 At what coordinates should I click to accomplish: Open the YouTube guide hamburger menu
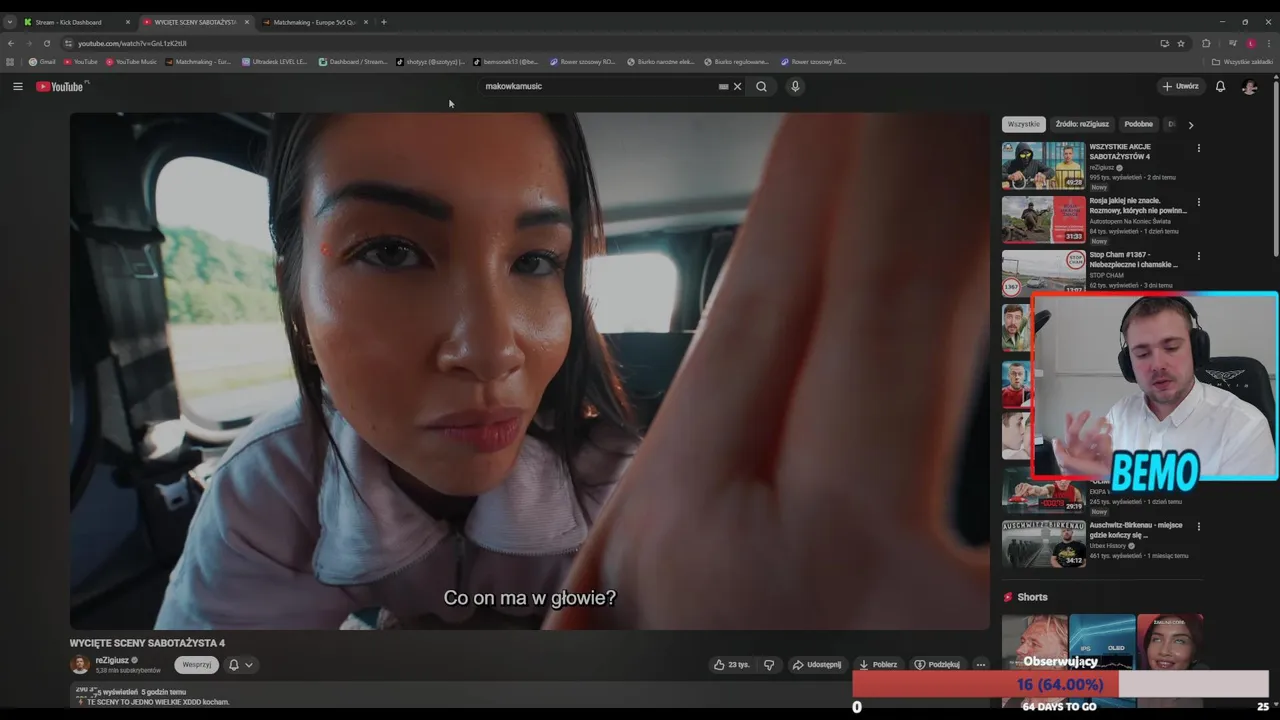[x=17, y=86]
